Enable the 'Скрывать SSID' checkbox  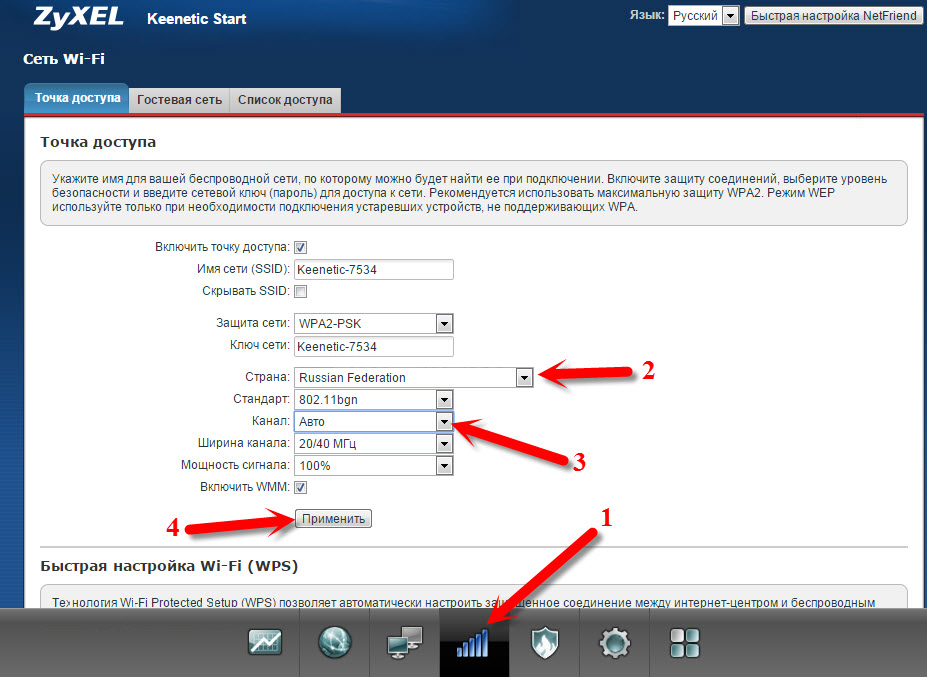[300, 291]
